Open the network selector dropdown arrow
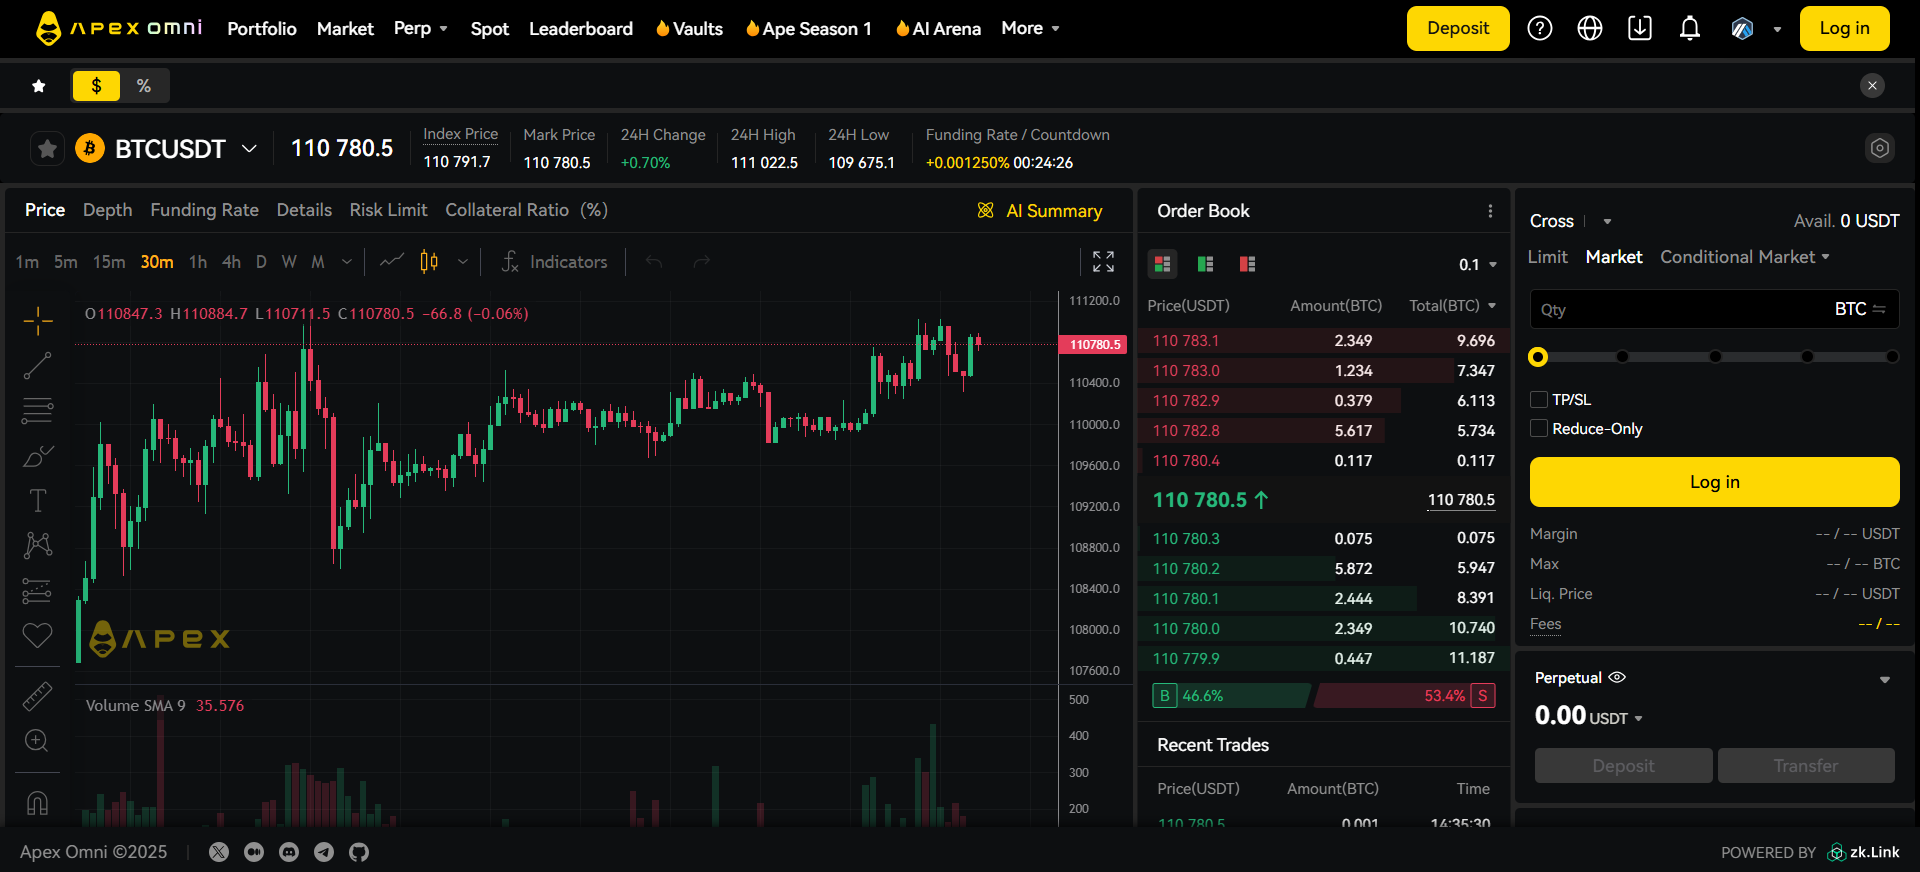The height and width of the screenshot is (872, 1920). pos(1777,29)
